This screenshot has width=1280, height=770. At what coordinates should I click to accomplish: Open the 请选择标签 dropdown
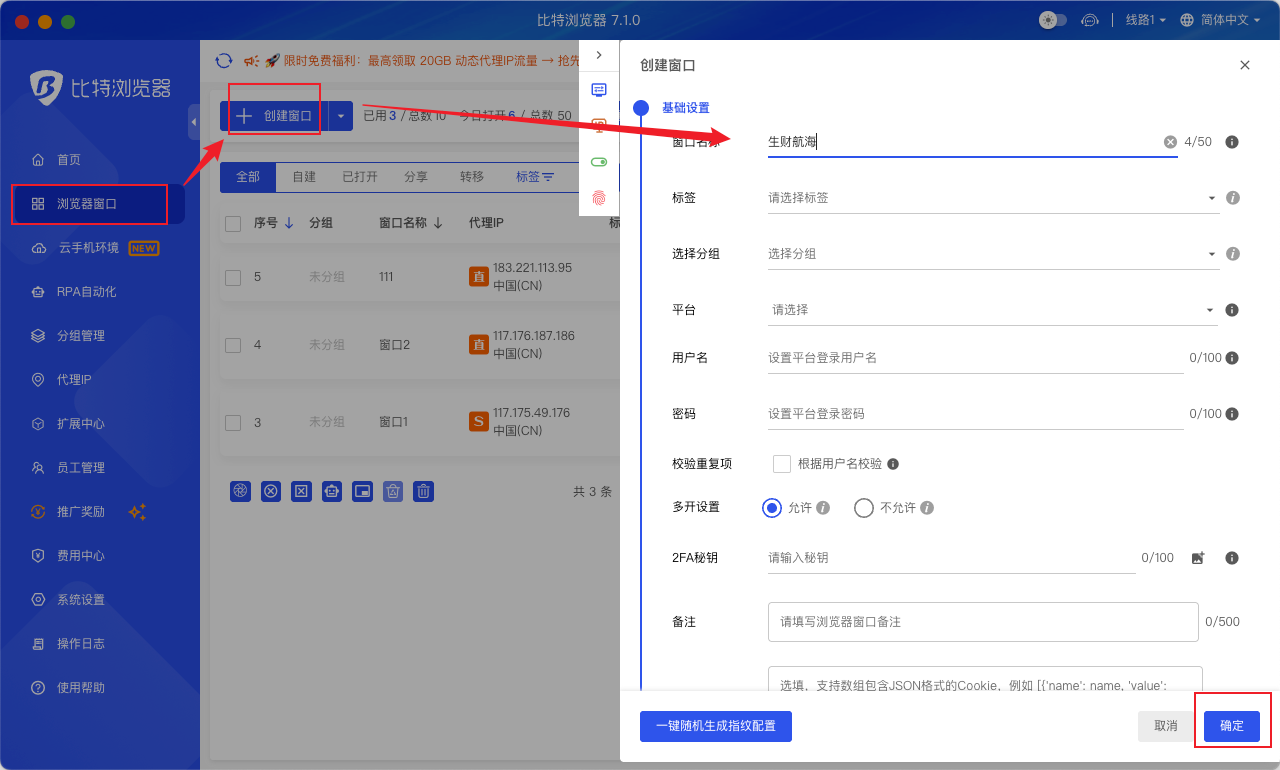pos(993,198)
